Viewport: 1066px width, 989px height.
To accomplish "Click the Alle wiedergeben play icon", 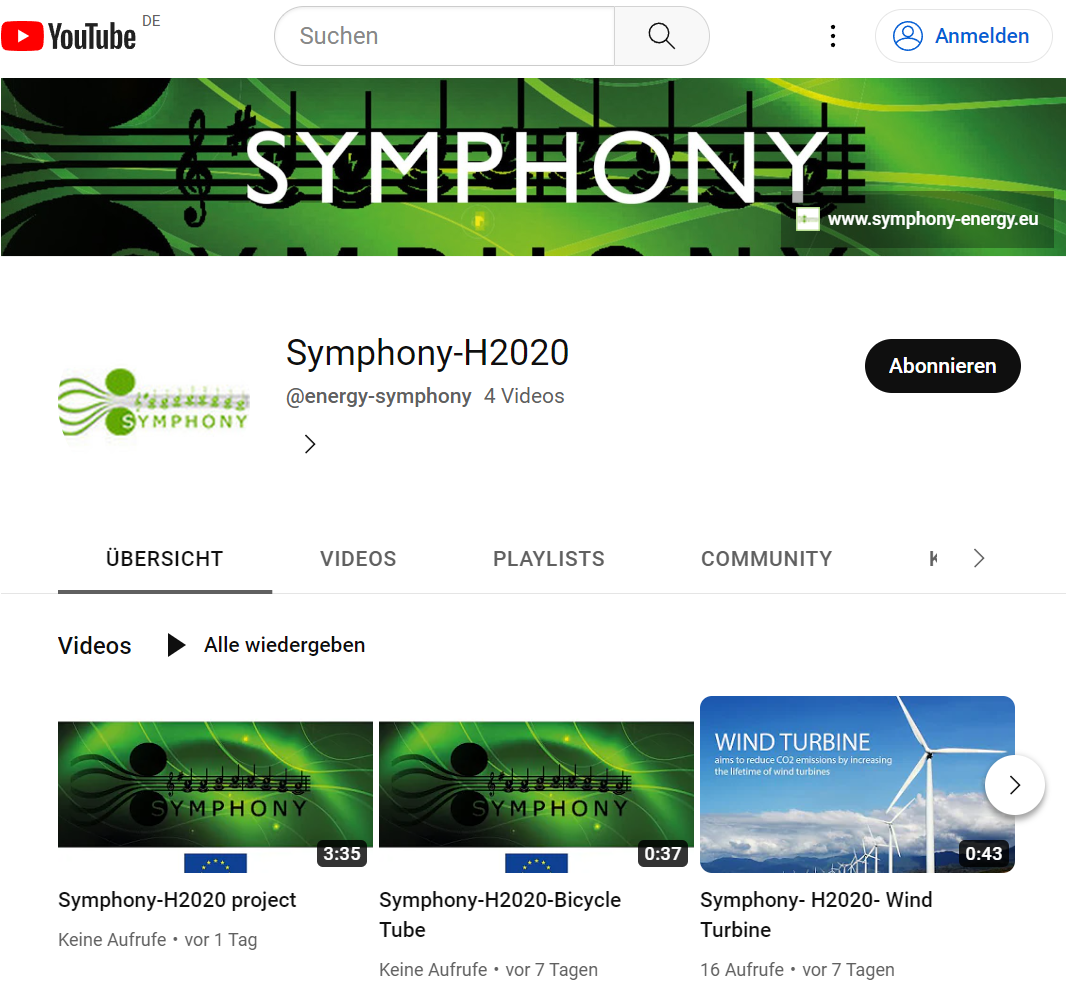I will click(x=177, y=645).
